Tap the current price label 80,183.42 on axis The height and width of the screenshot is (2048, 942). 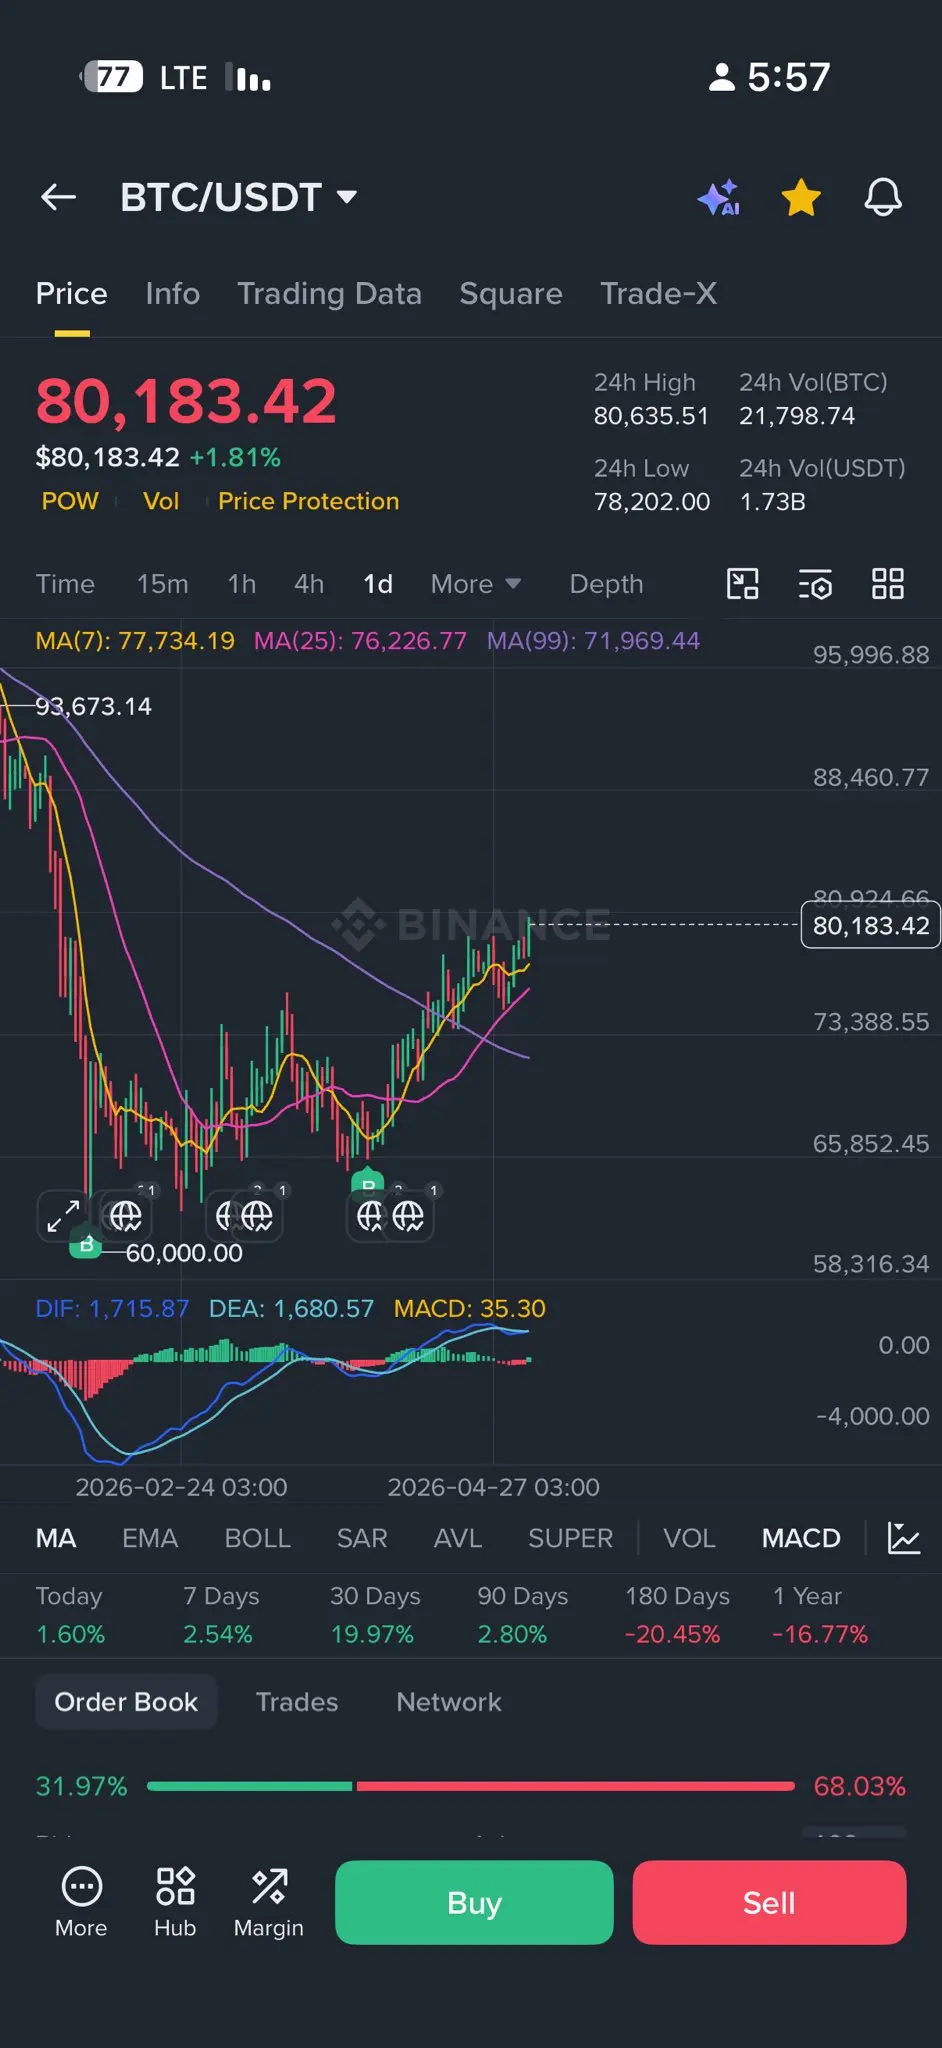click(x=870, y=925)
